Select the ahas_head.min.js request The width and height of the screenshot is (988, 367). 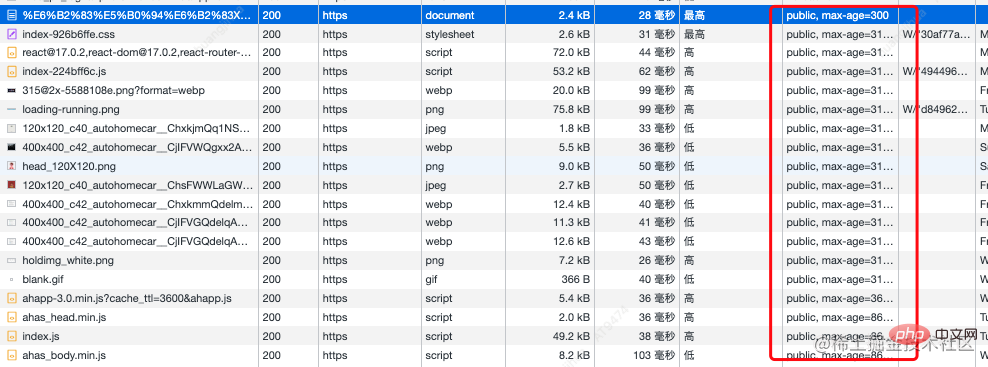64,317
